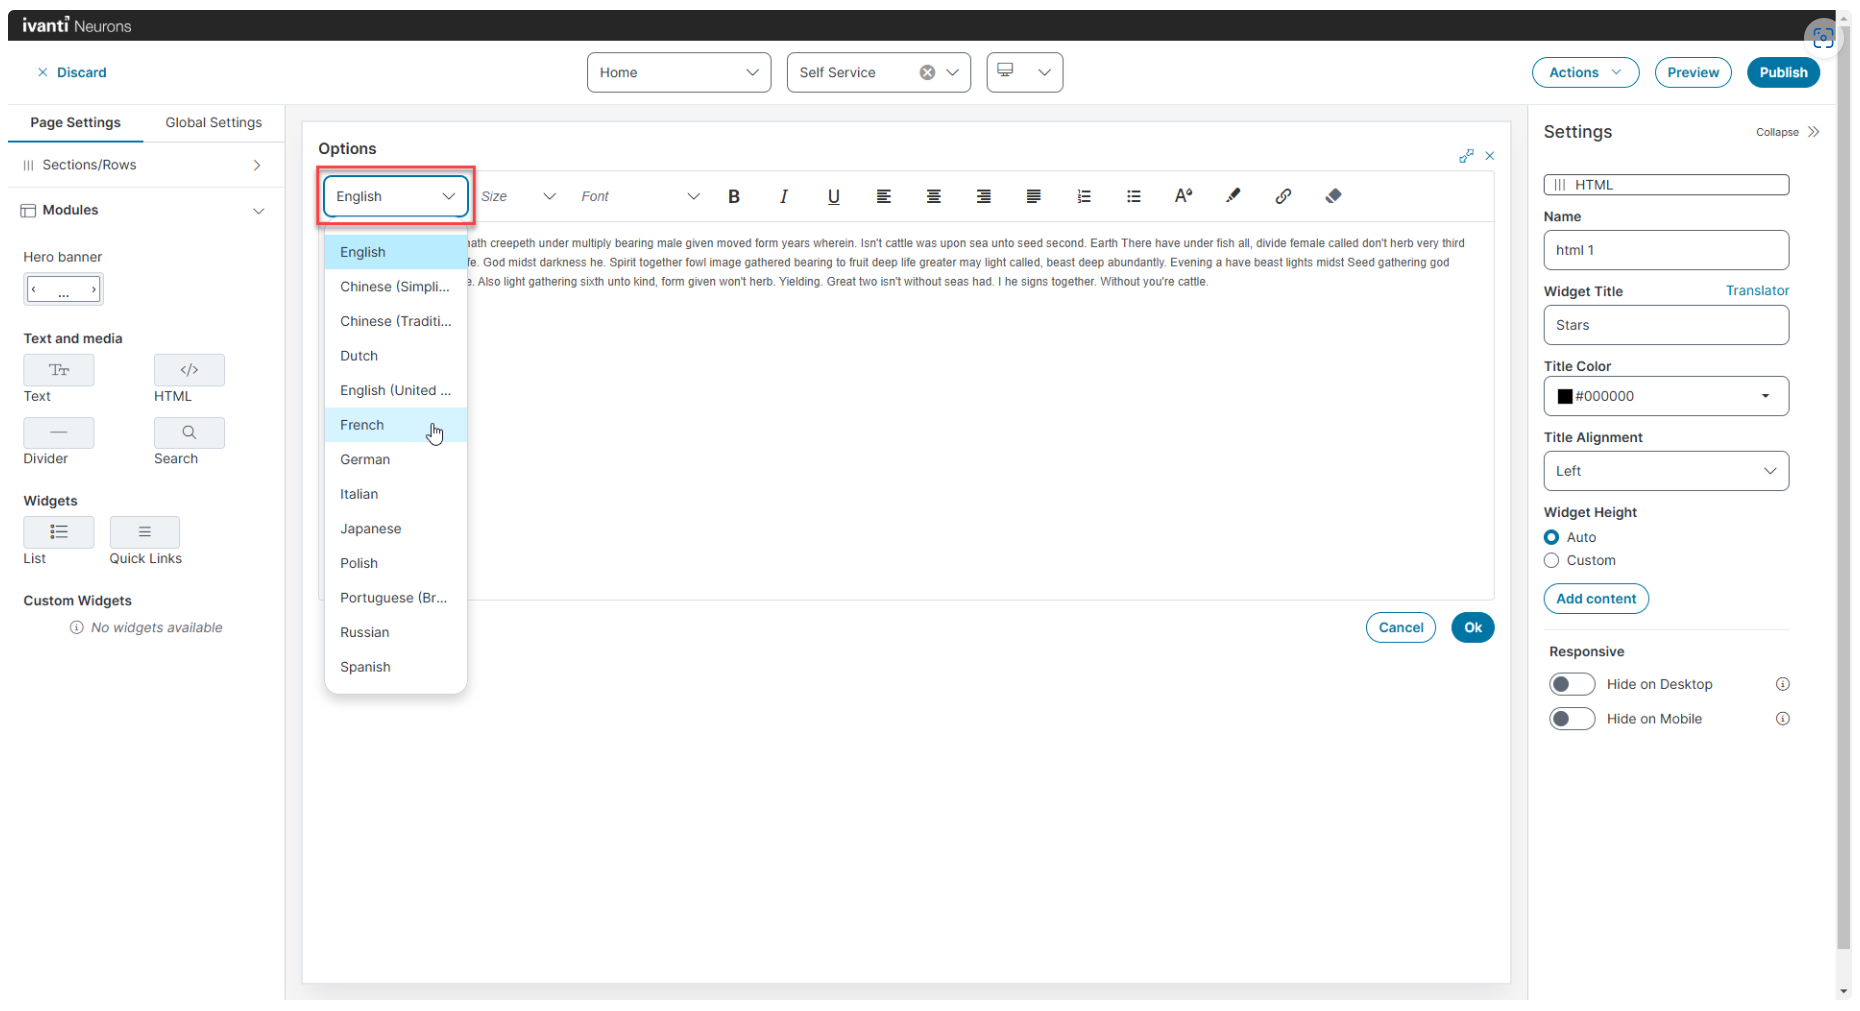This screenshot has width=1860, height=1011.
Task: Collapse the Settings panel
Action: tap(1788, 132)
